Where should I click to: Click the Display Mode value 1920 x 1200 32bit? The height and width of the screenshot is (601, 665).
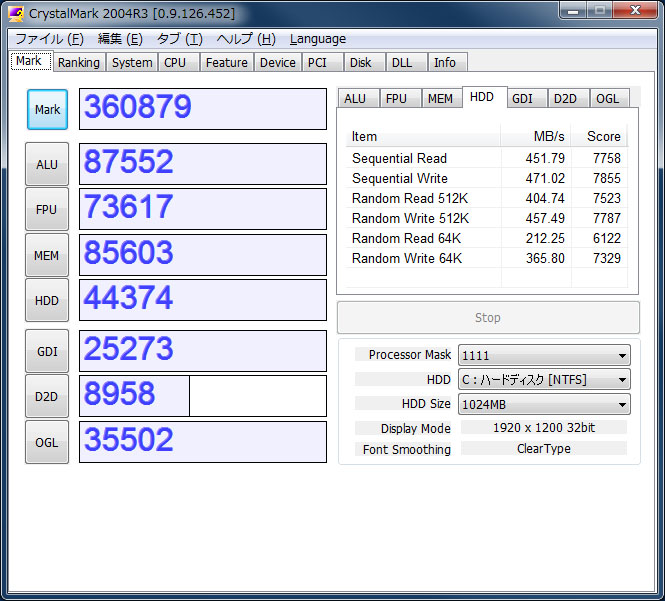544,428
